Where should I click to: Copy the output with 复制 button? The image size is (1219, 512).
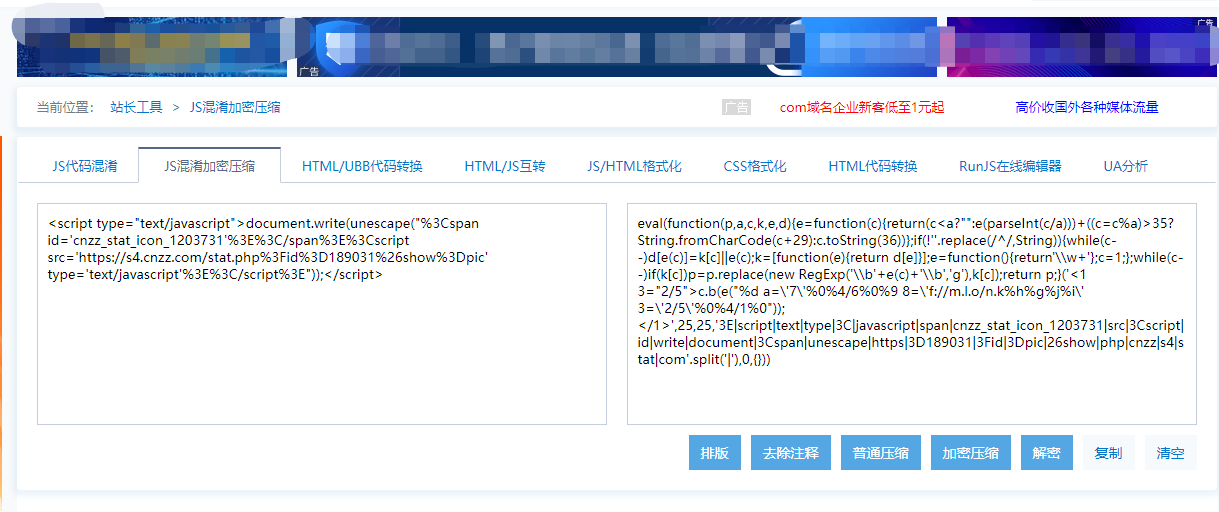(1108, 453)
